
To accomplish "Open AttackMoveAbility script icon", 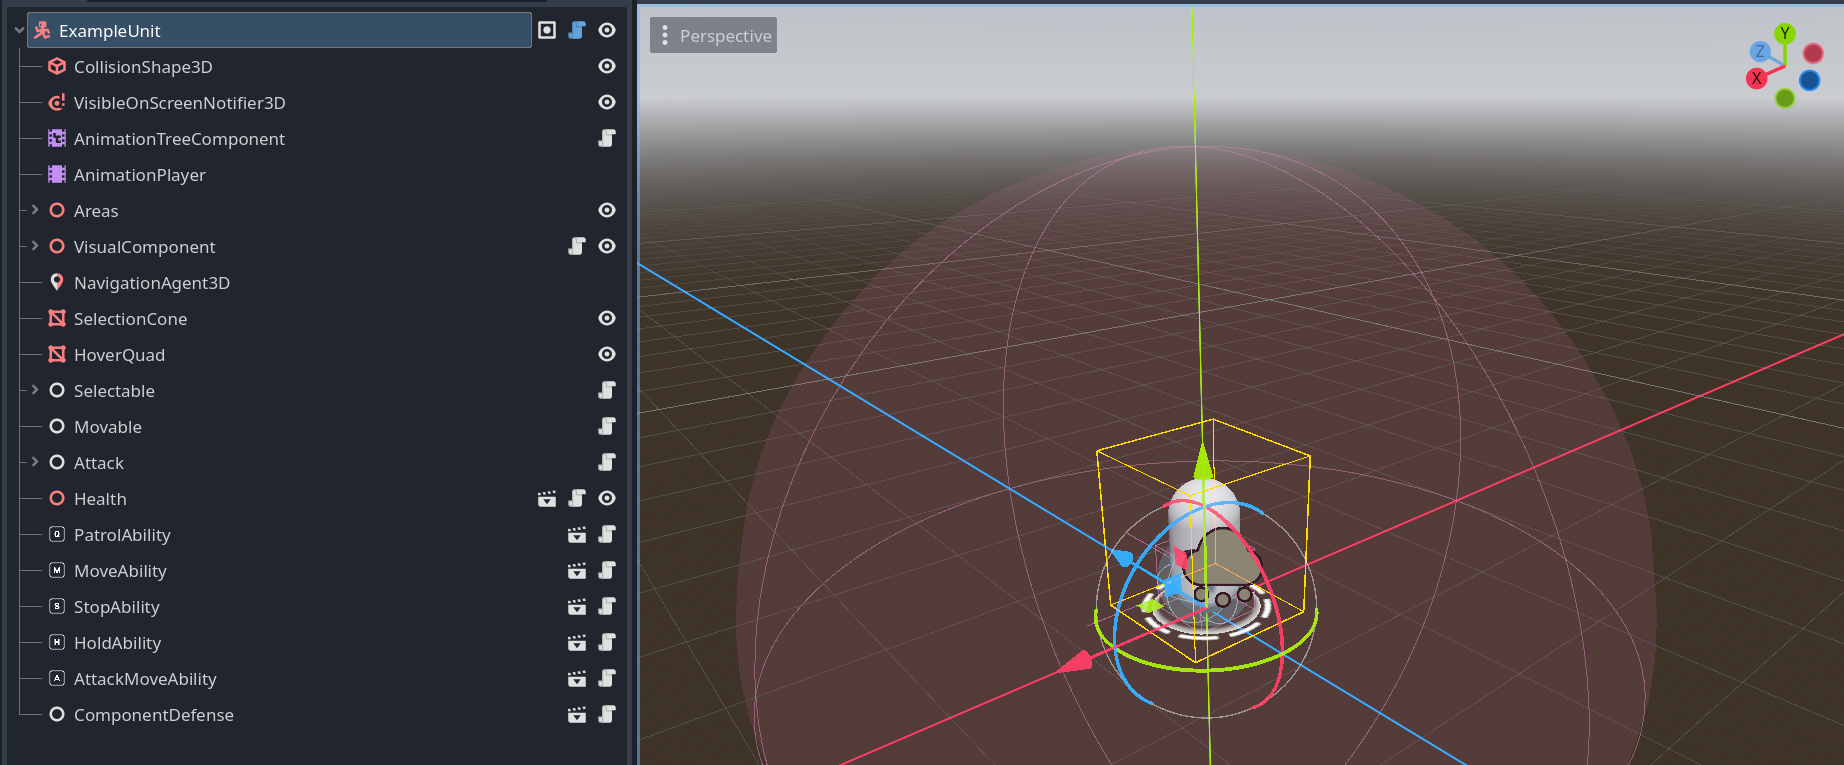I will (x=607, y=678).
